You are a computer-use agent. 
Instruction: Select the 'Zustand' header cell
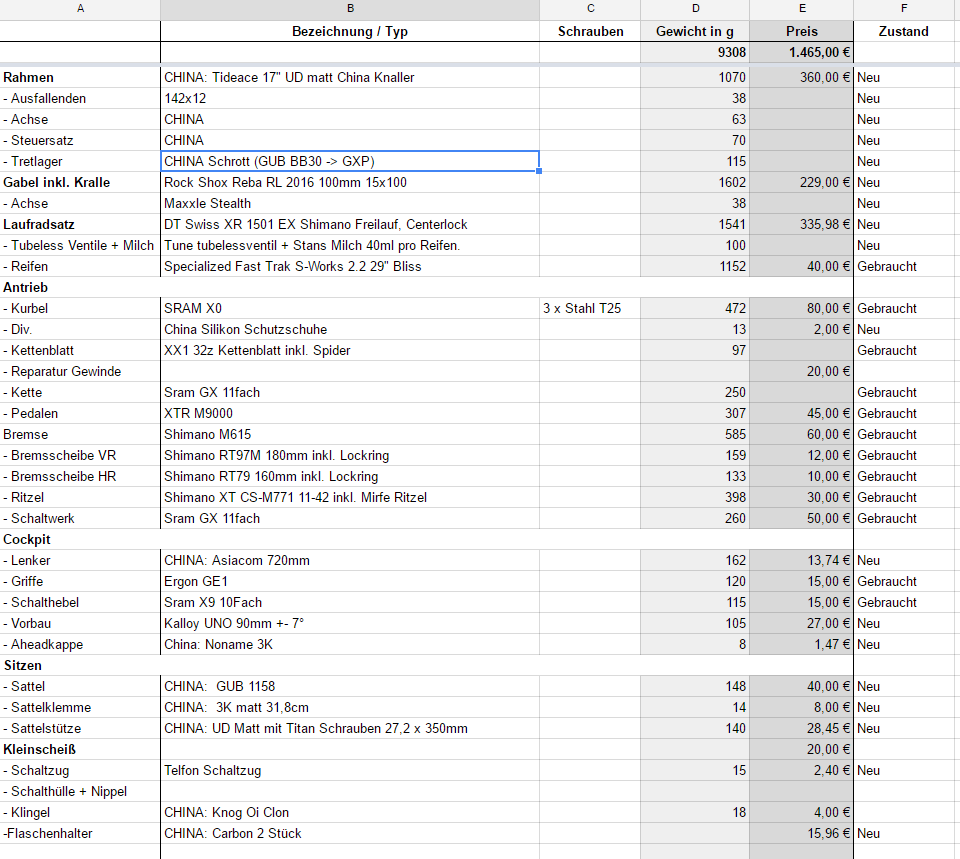903,31
